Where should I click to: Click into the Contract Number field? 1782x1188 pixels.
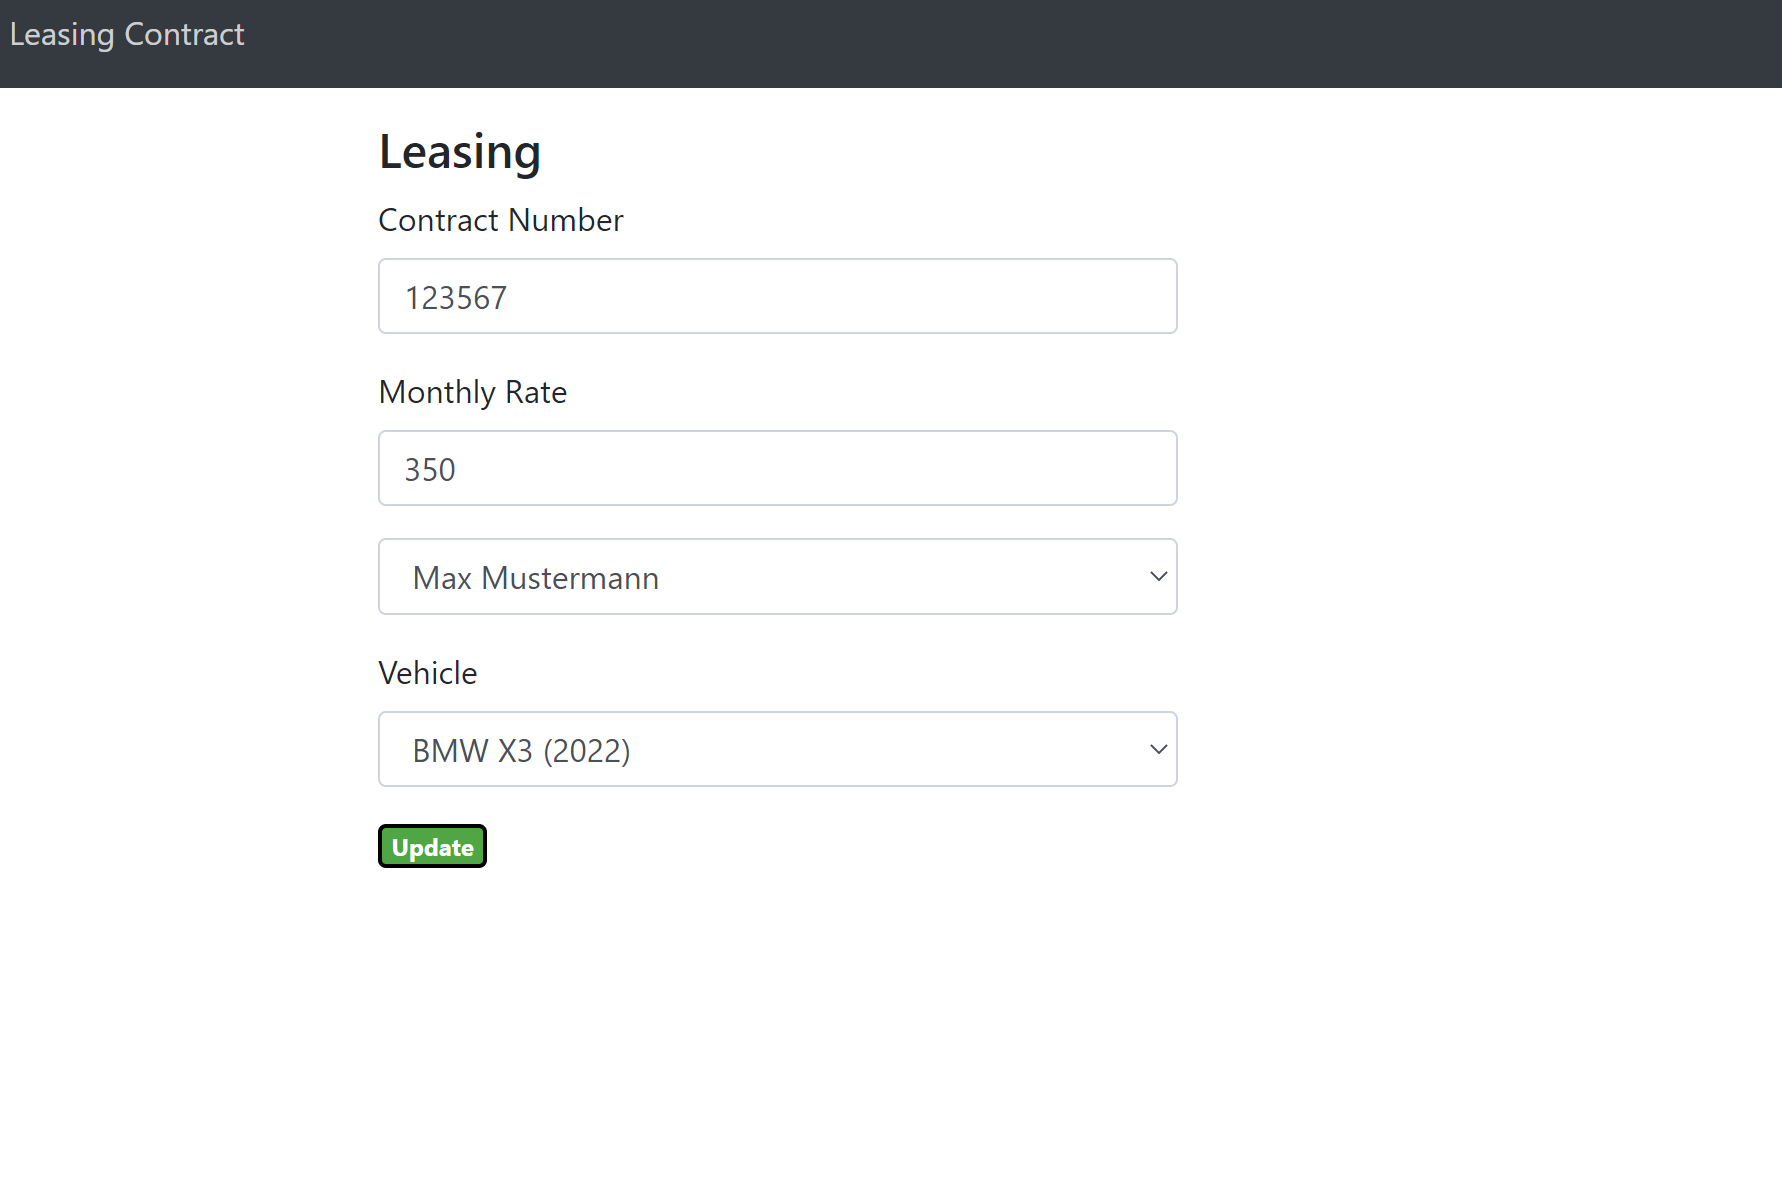coord(778,296)
